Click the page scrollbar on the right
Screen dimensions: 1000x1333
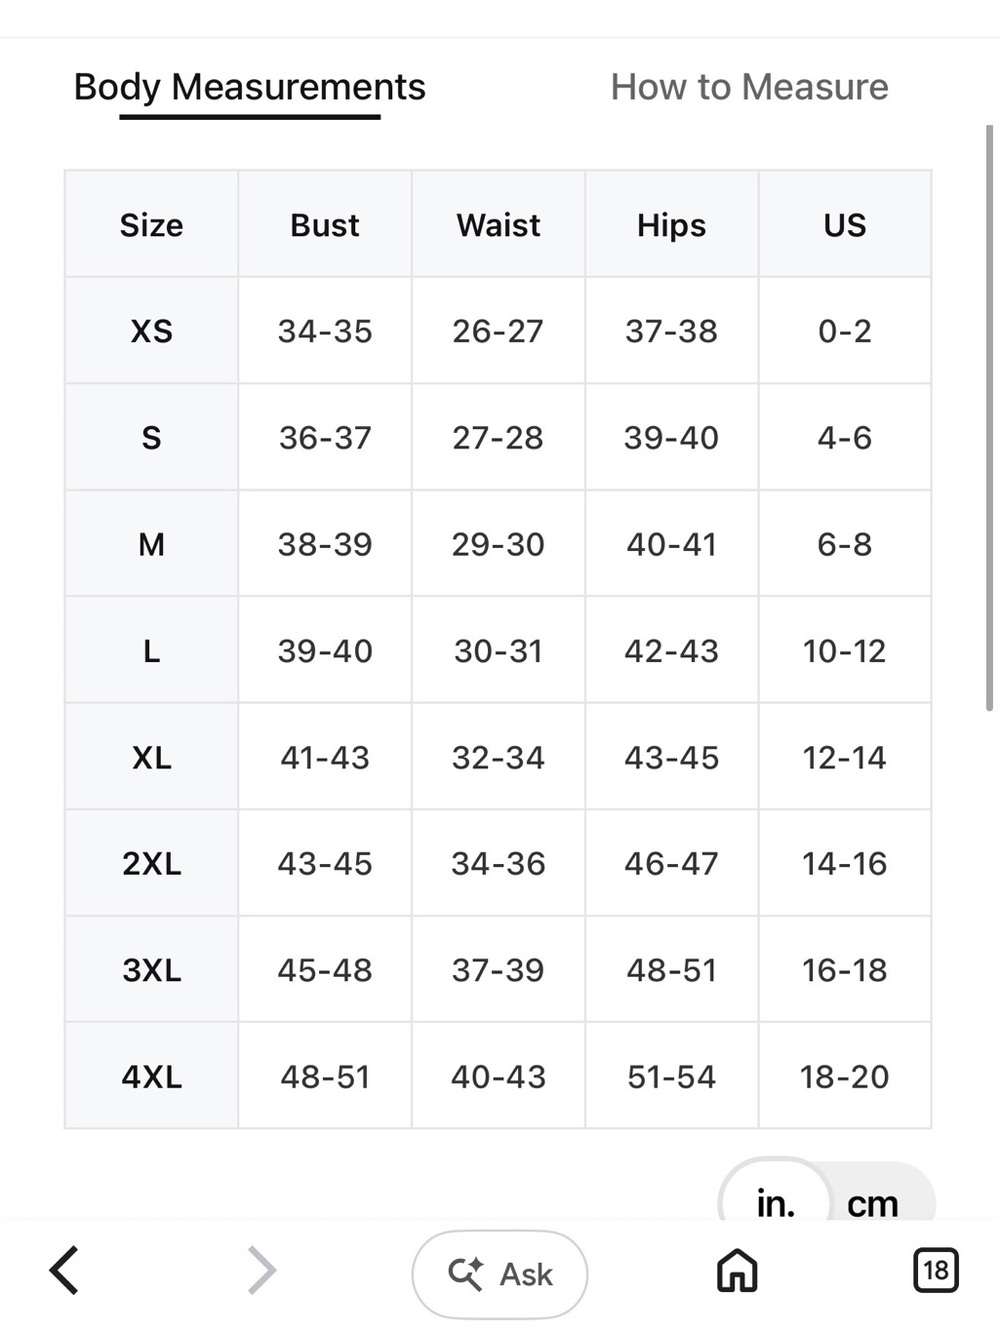pyautogui.click(x=989, y=418)
